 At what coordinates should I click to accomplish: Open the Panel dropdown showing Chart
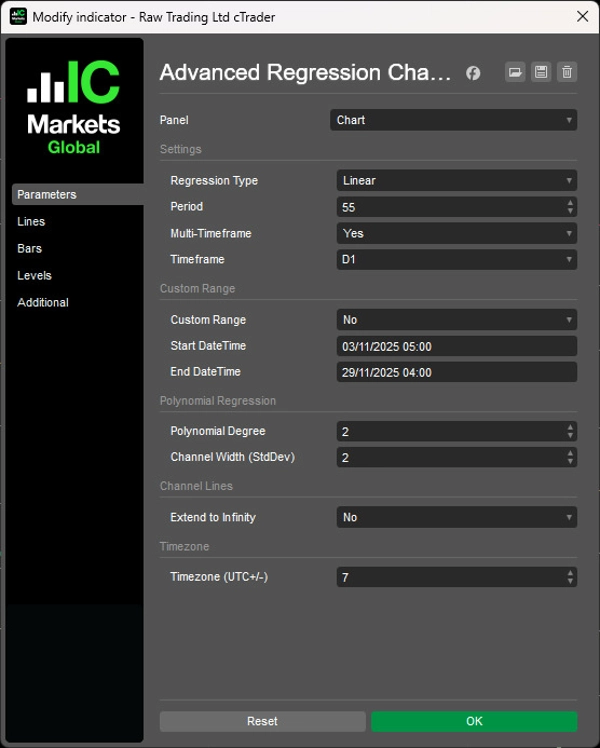[453, 120]
